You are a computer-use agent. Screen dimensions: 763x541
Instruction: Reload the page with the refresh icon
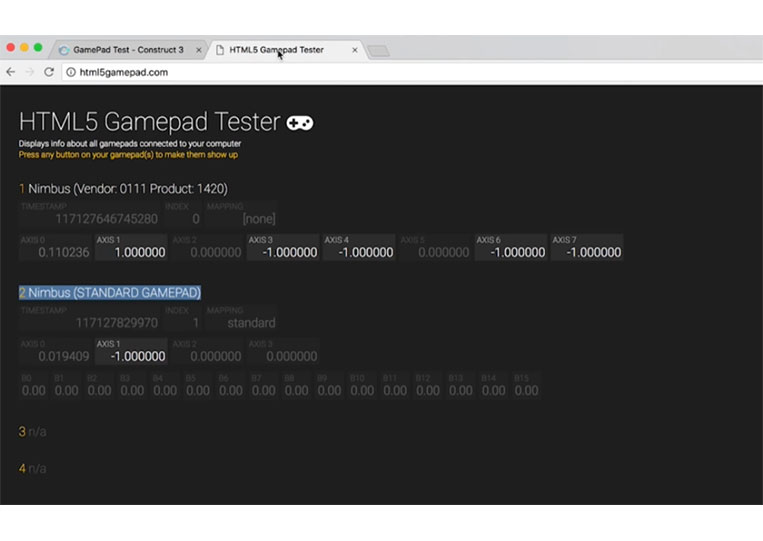(49, 72)
